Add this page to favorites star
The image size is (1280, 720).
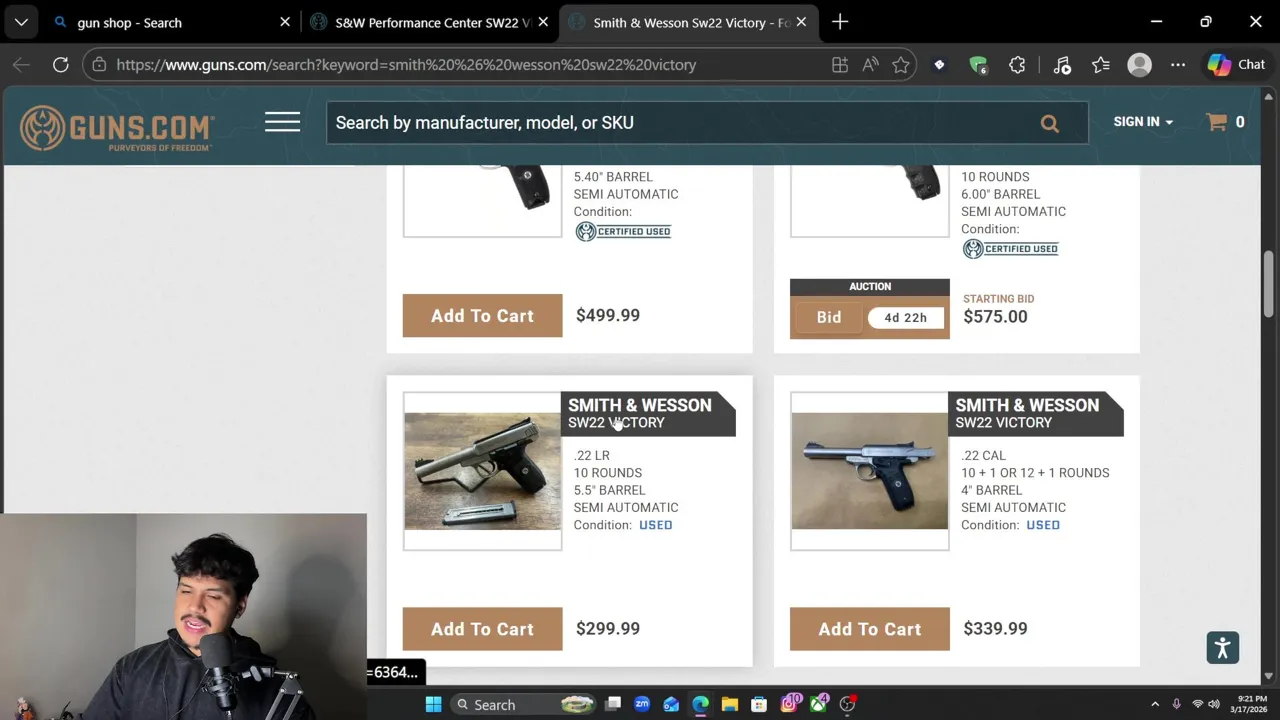click(x=901, y=65)
